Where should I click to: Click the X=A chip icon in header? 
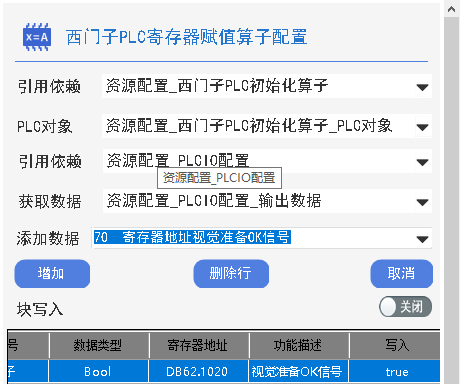coord(37,37)
